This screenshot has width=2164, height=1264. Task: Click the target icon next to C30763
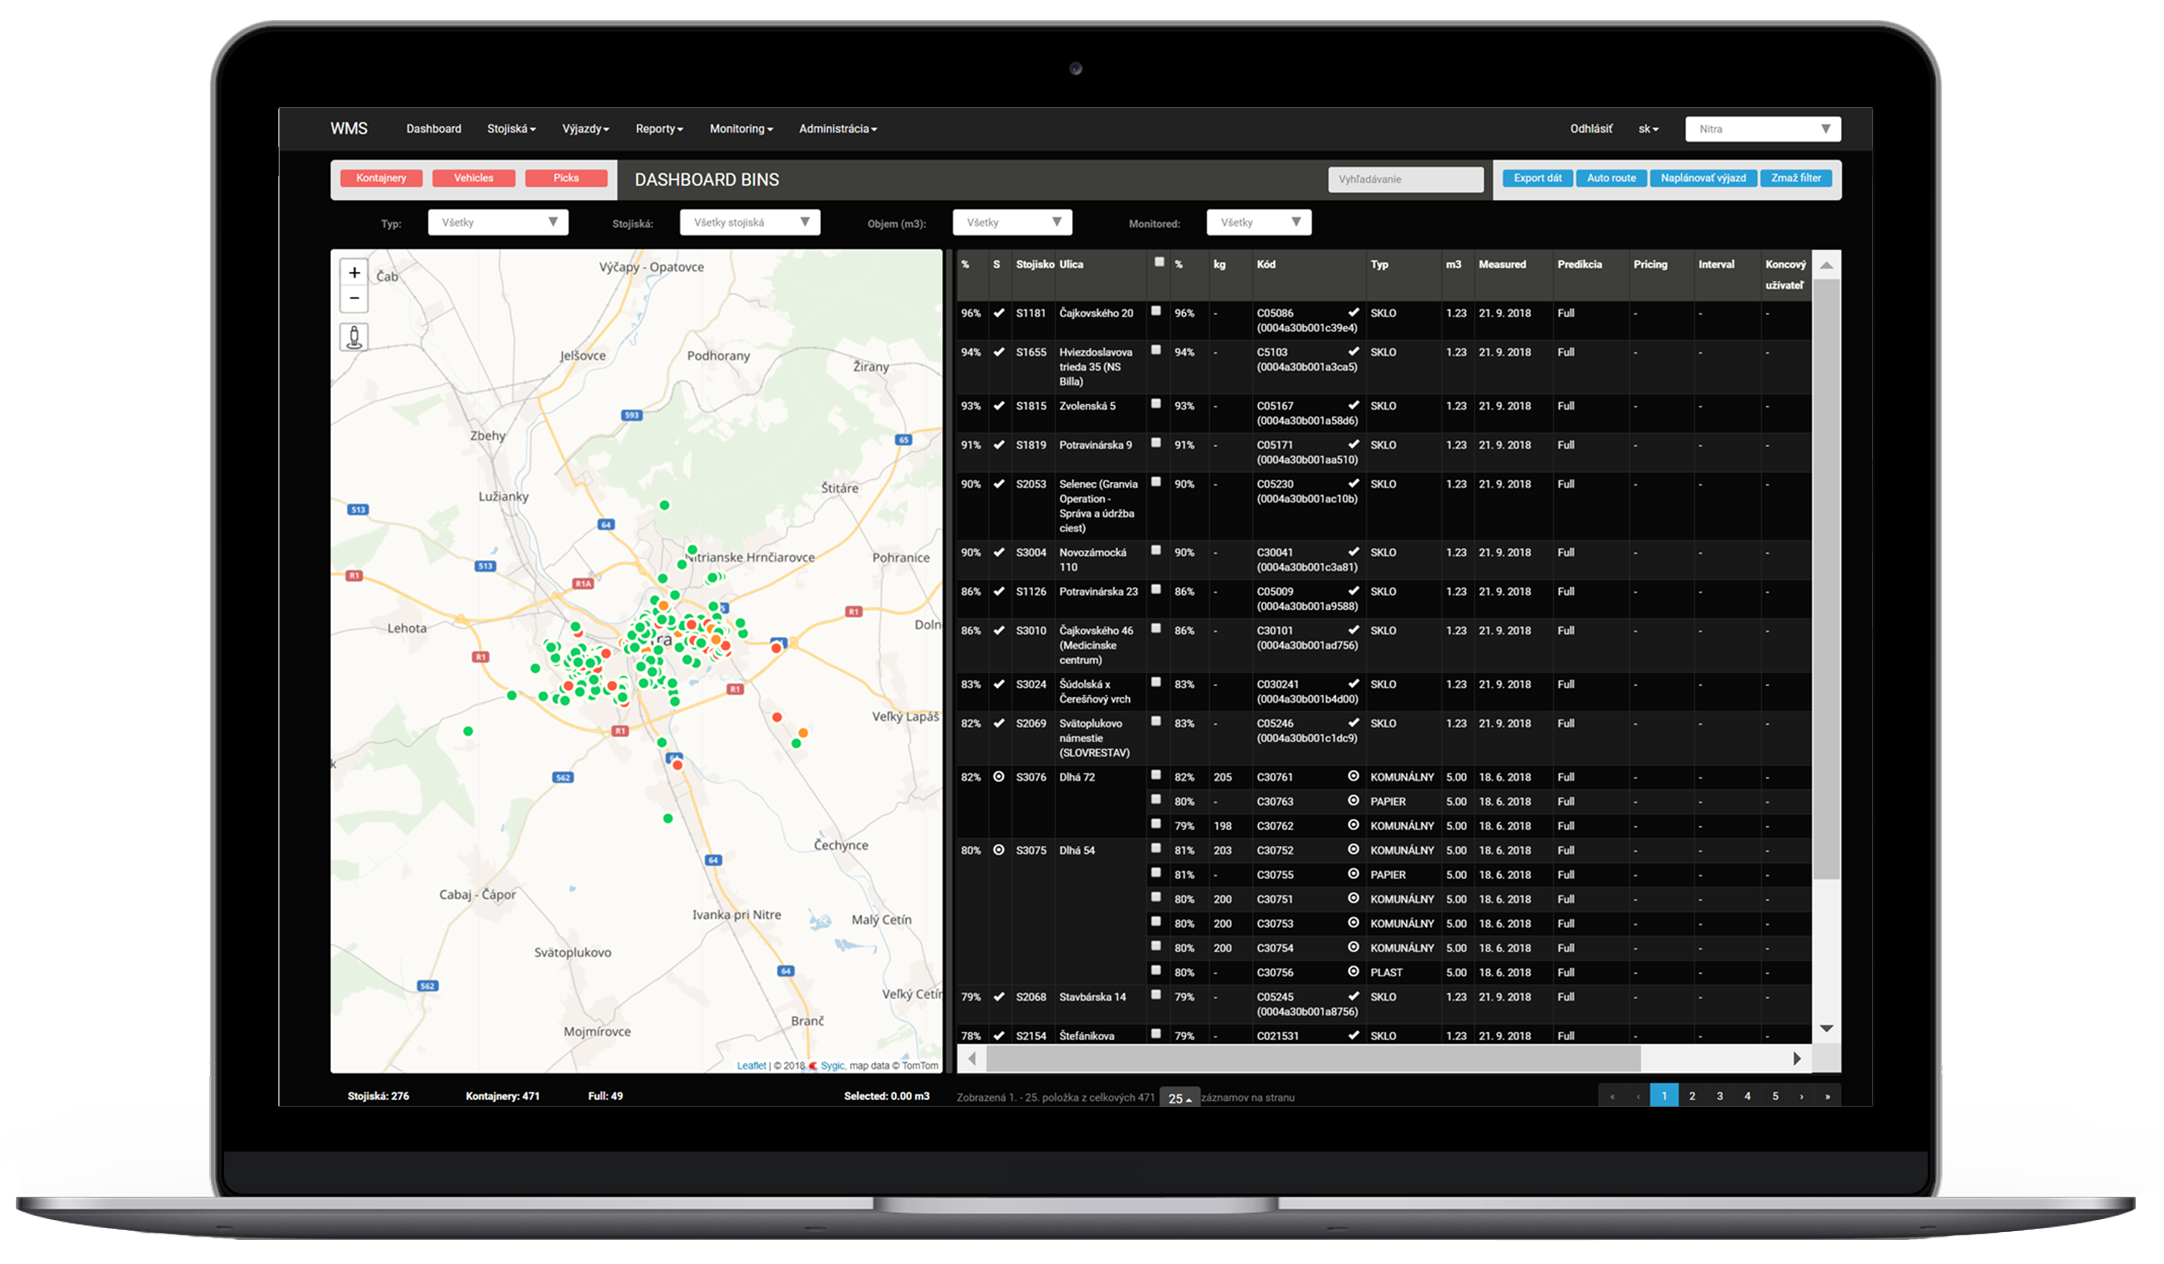[1353, 801]
